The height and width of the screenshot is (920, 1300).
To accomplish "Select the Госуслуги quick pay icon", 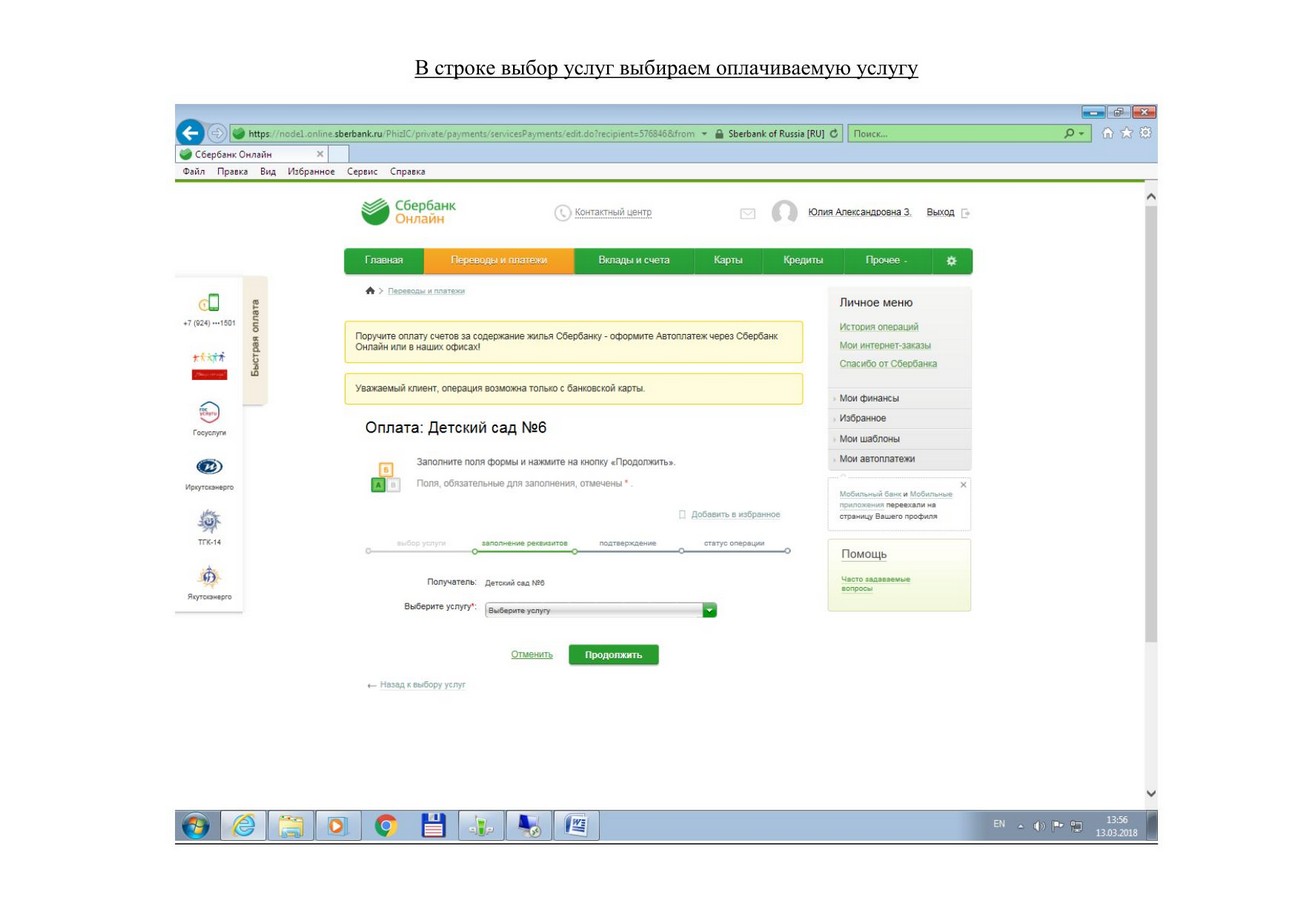I will [x=209, y=412].
